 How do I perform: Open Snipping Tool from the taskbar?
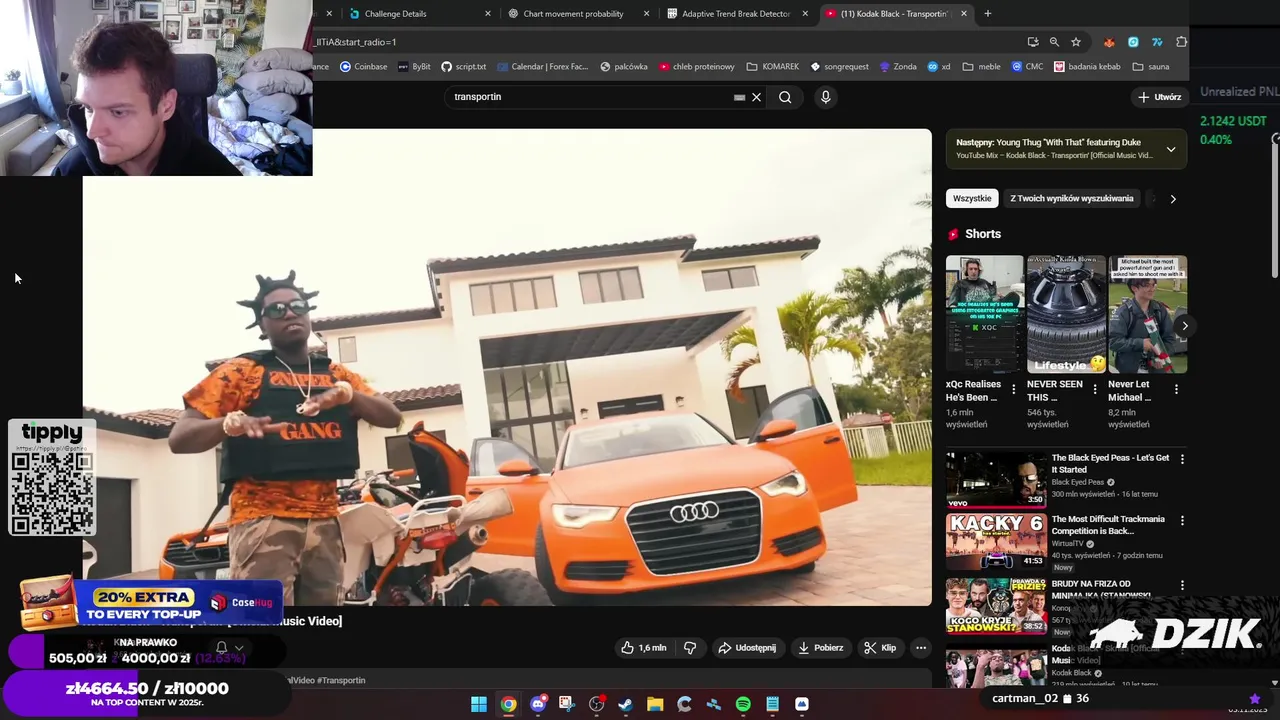coord(566,704)
